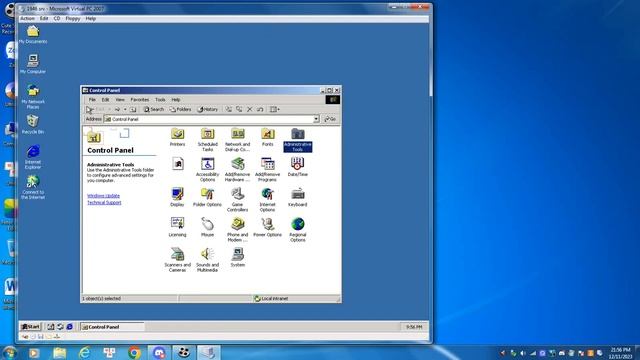This screenshot has height=360, width=640.
Task: Open the Printers folder icon
Action: click(x=178, y=138)
